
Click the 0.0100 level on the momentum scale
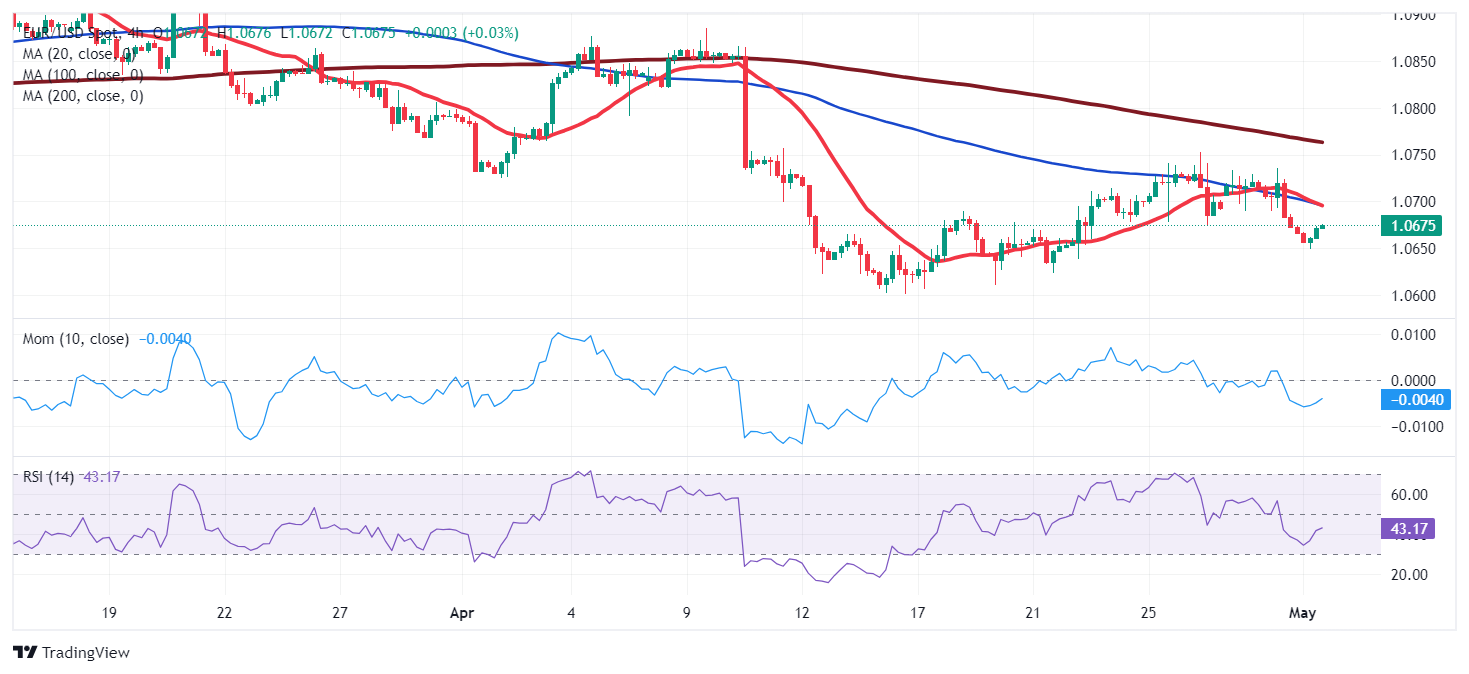pyautogui.click(x=1414, y=334)
